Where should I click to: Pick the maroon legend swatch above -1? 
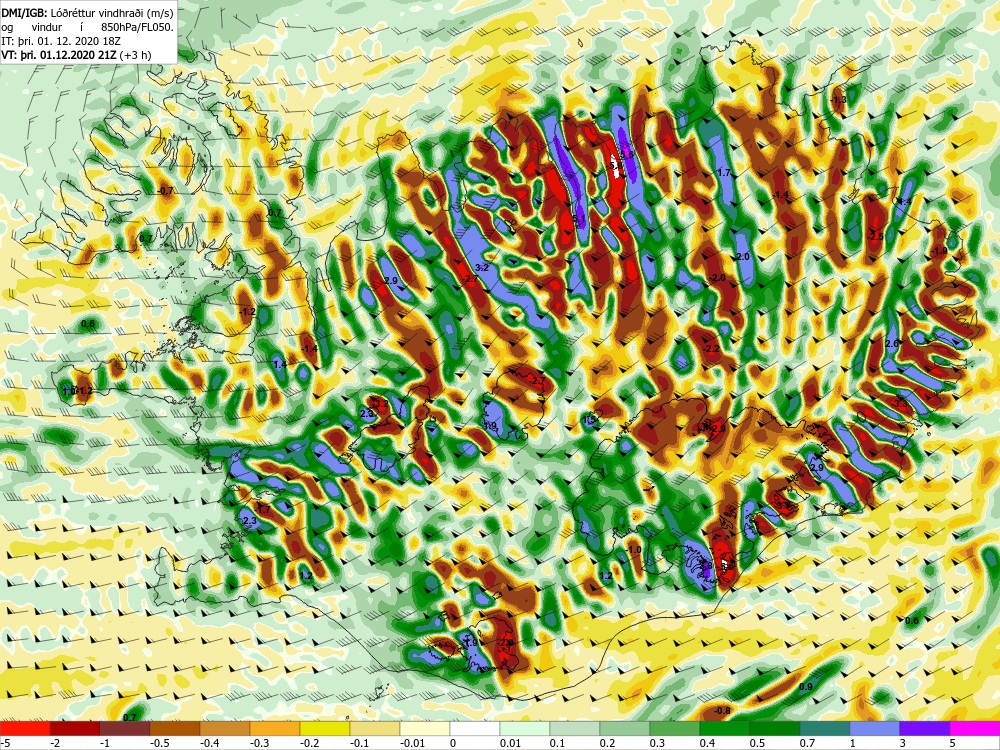pos(125,728)
